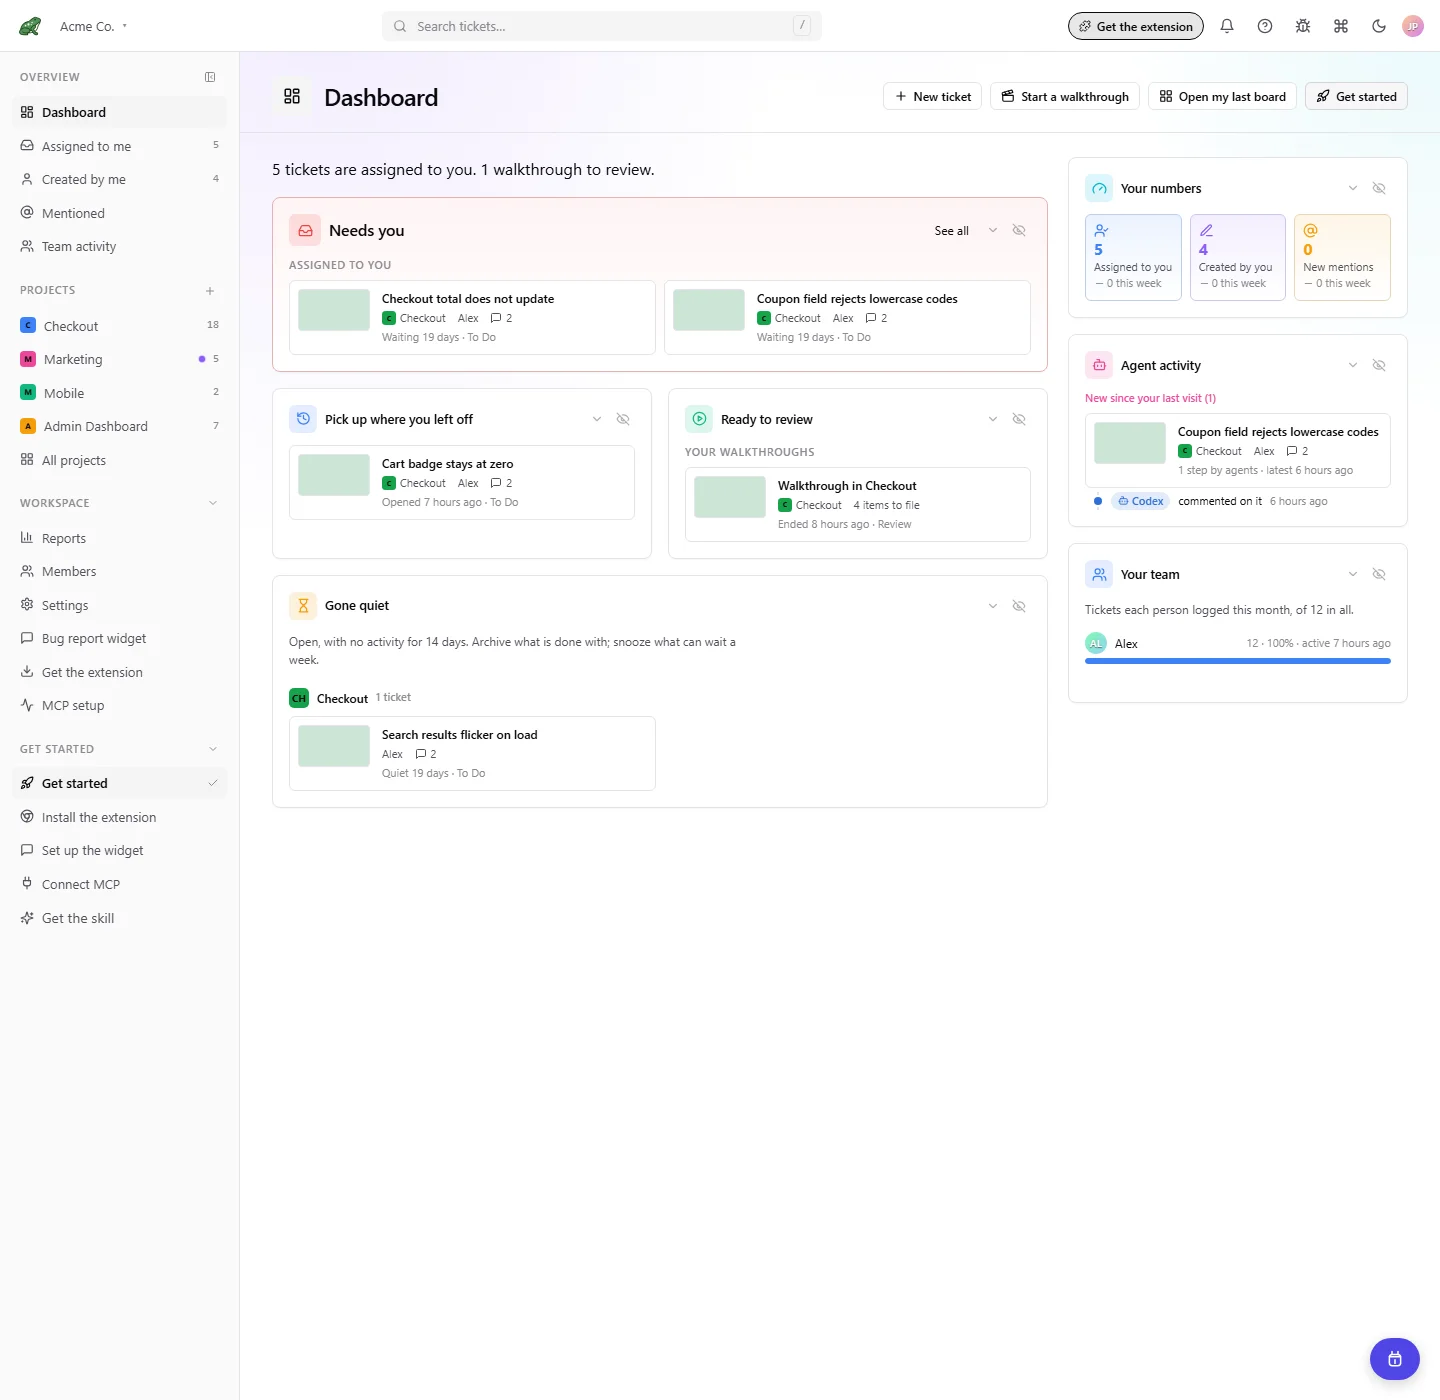
Task: Open the Acme Co. workspace switcher
Action: [x=93, y=26]
